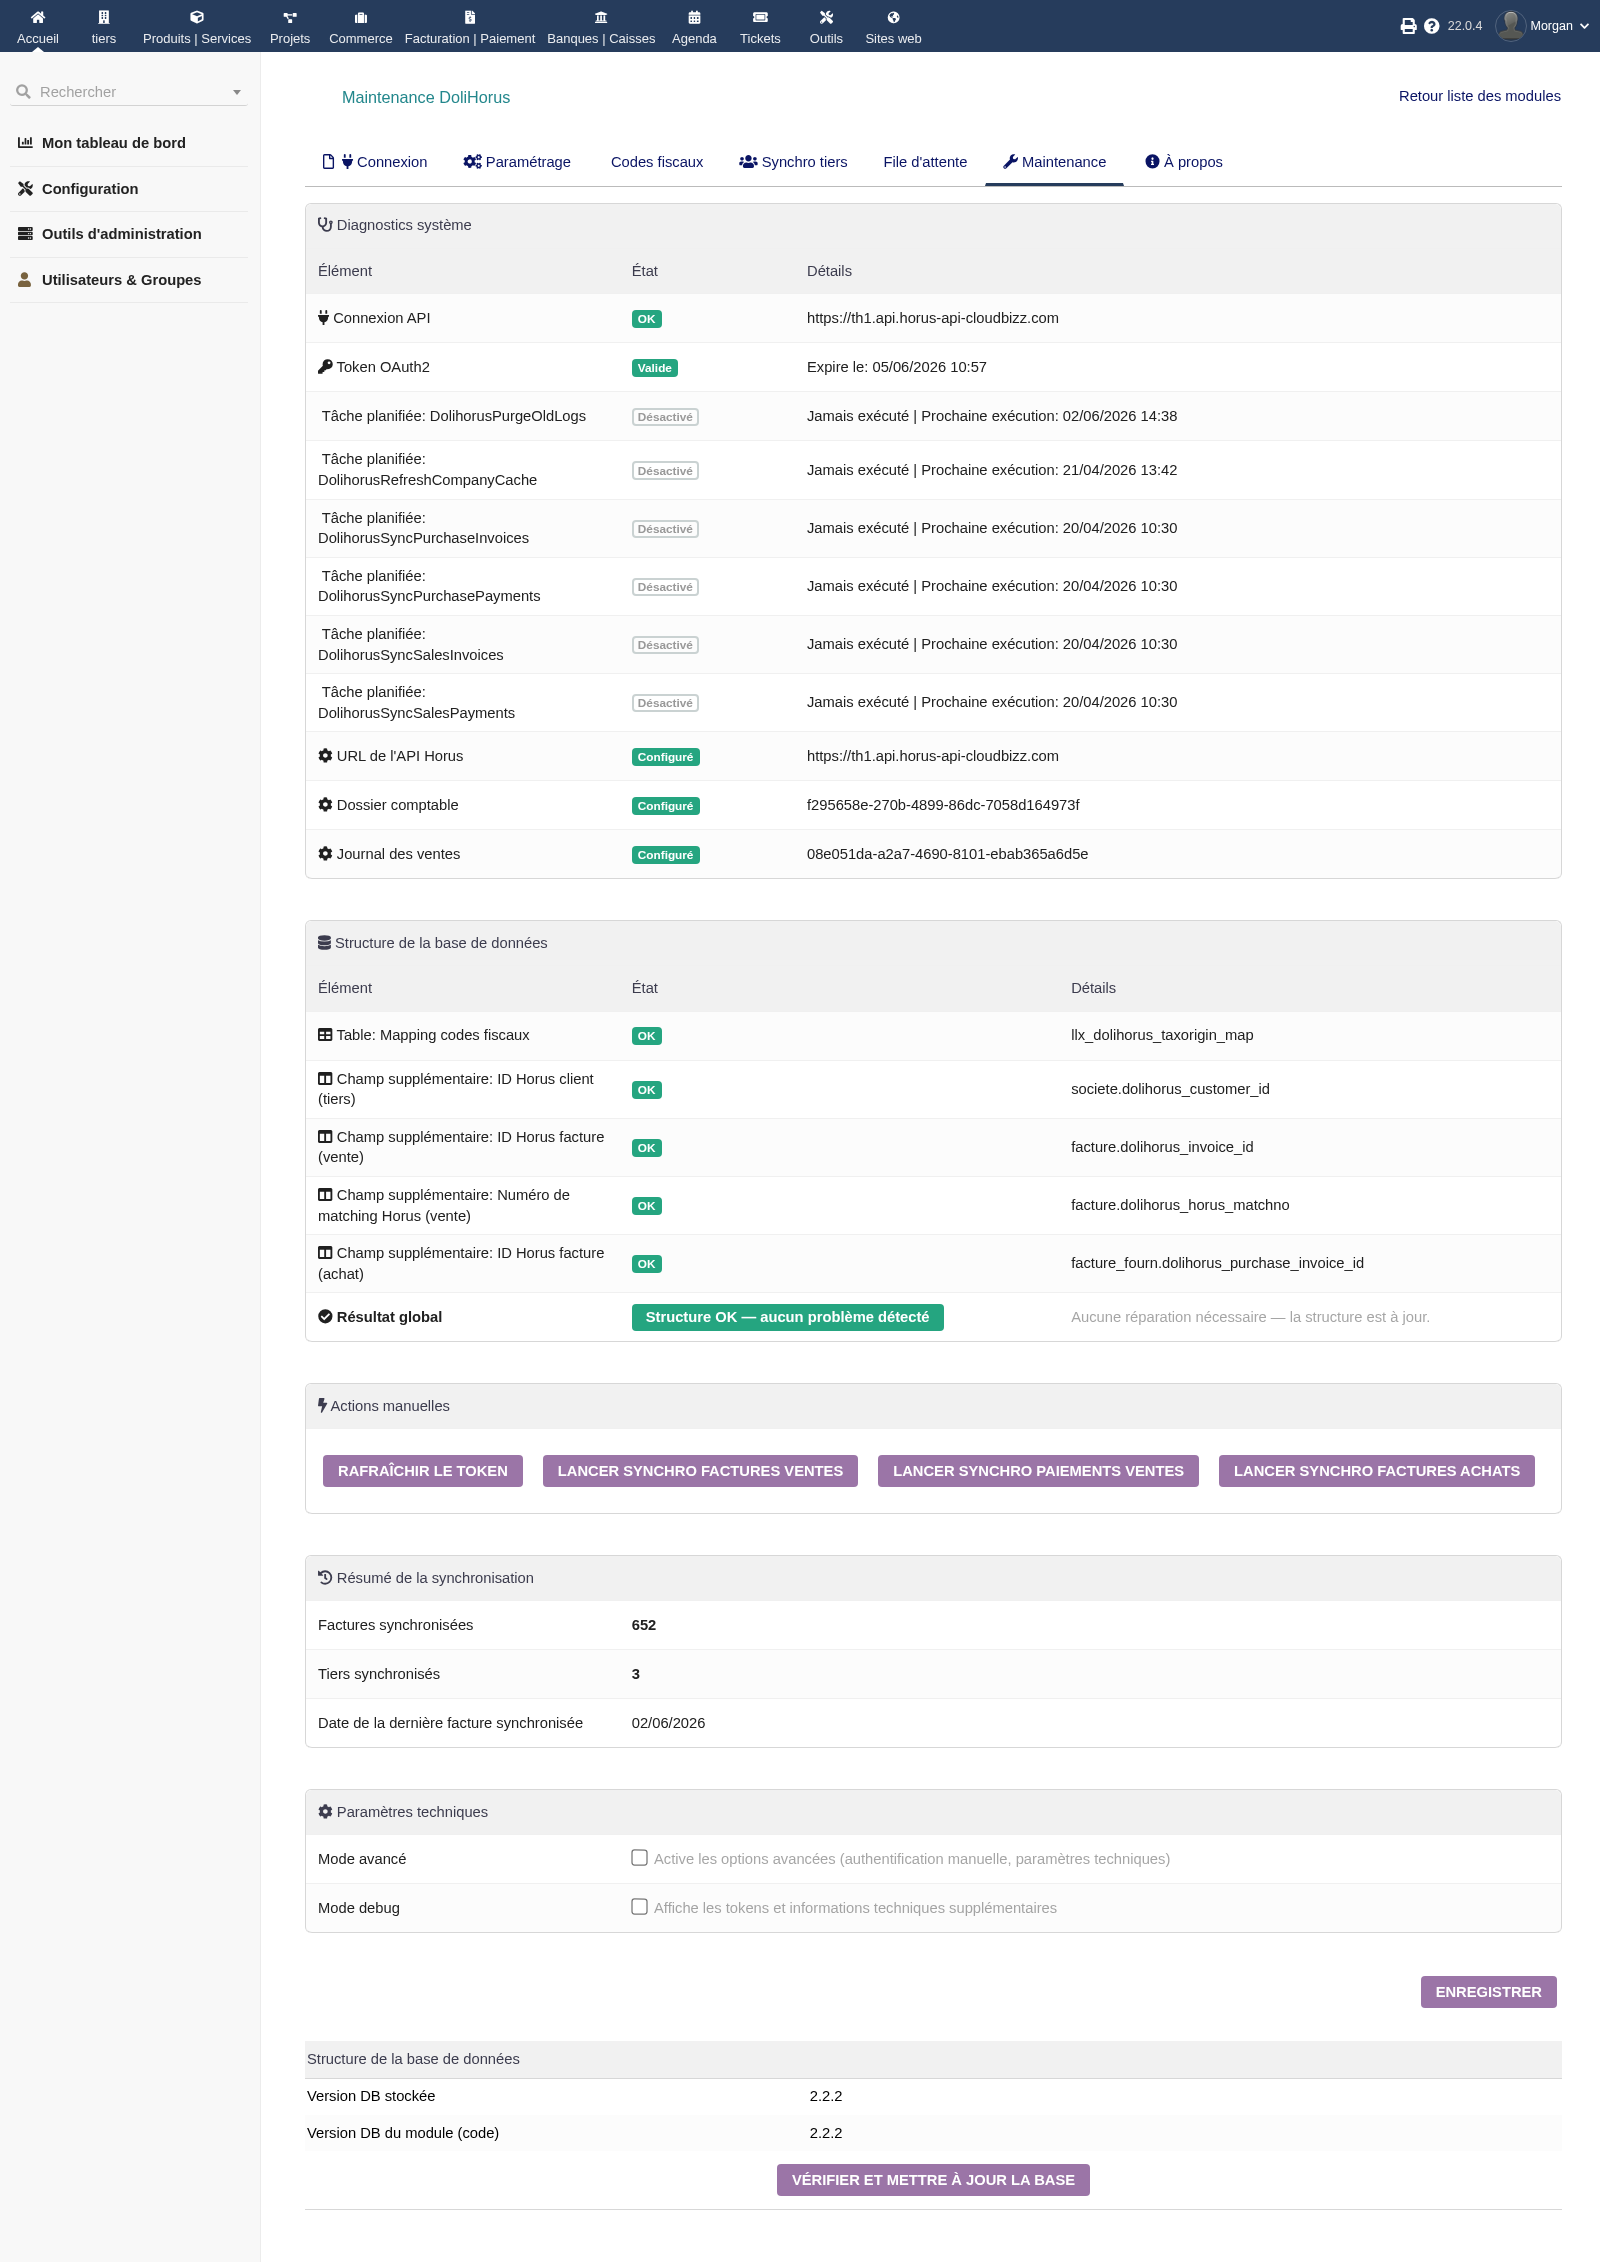Click the lightning icon in Actions manuelles

322,1405
